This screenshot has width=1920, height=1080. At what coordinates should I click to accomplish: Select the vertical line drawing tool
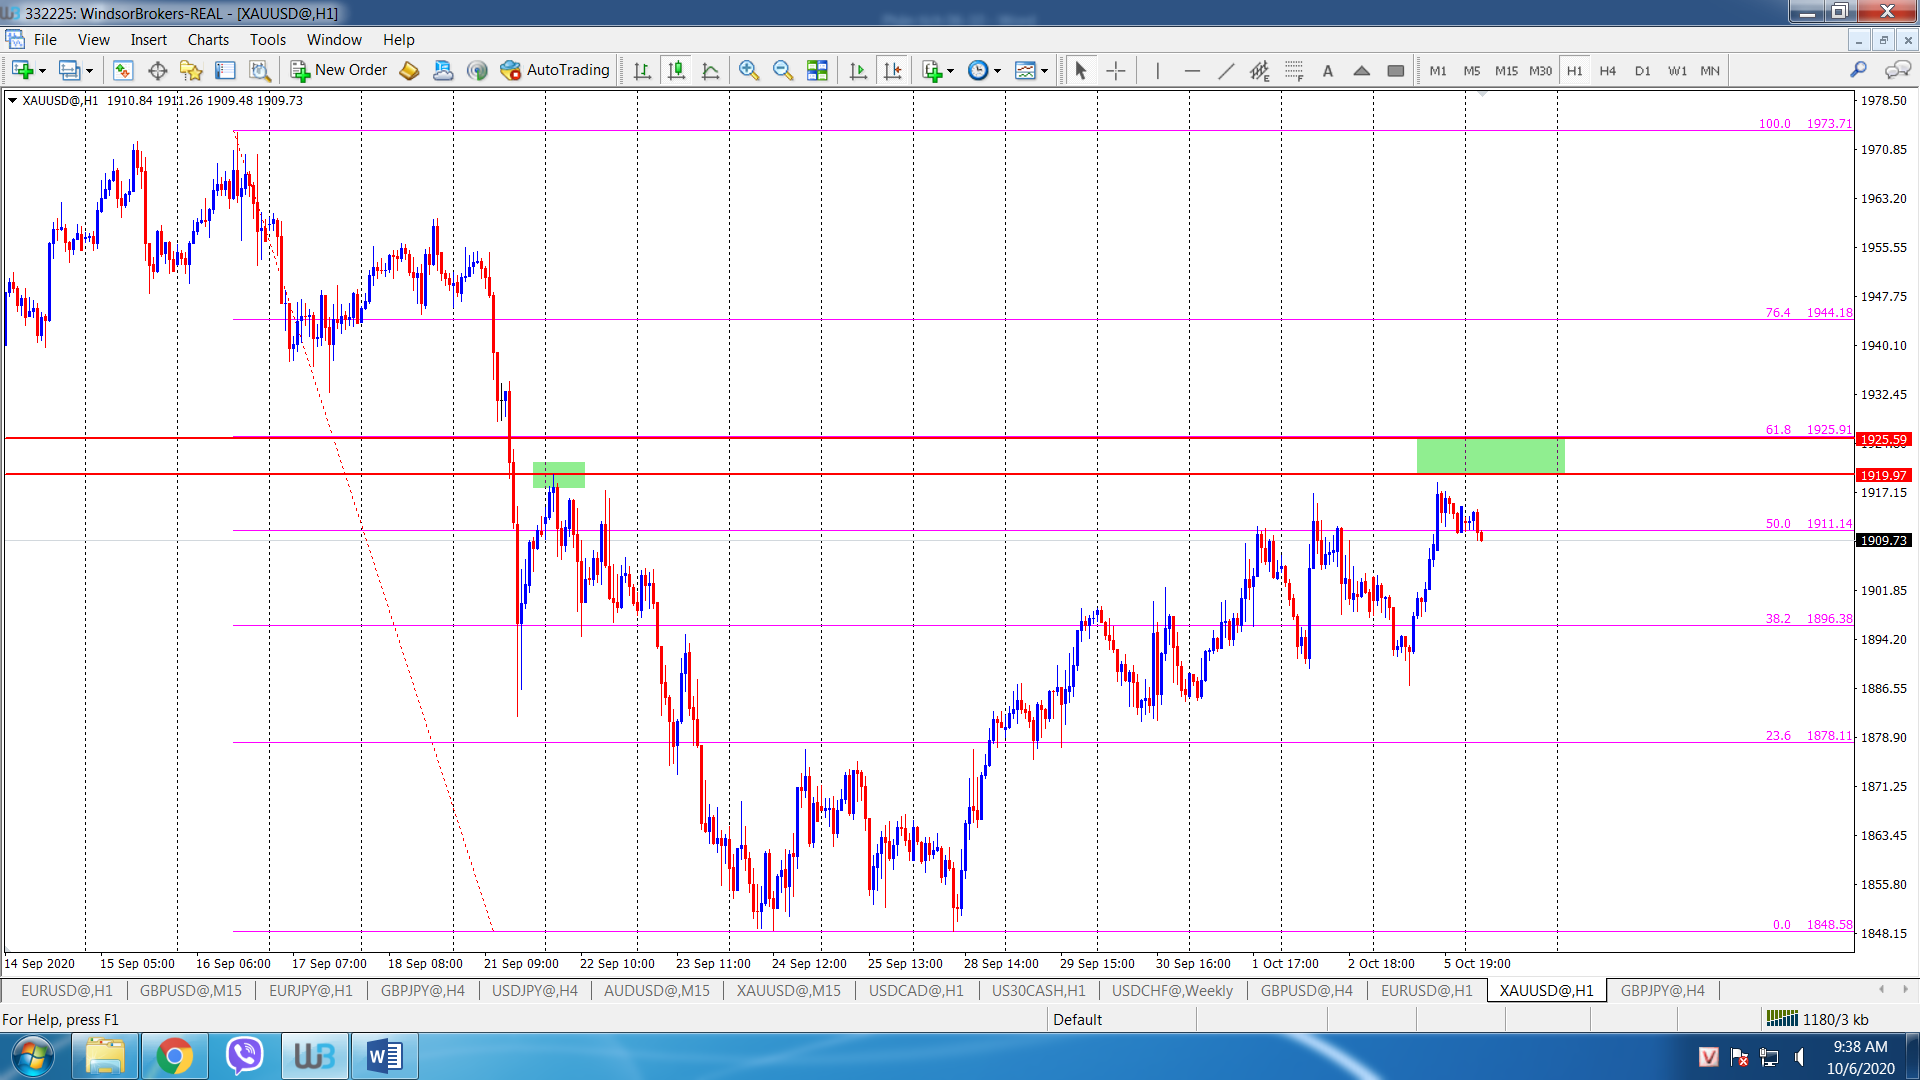1158,70
